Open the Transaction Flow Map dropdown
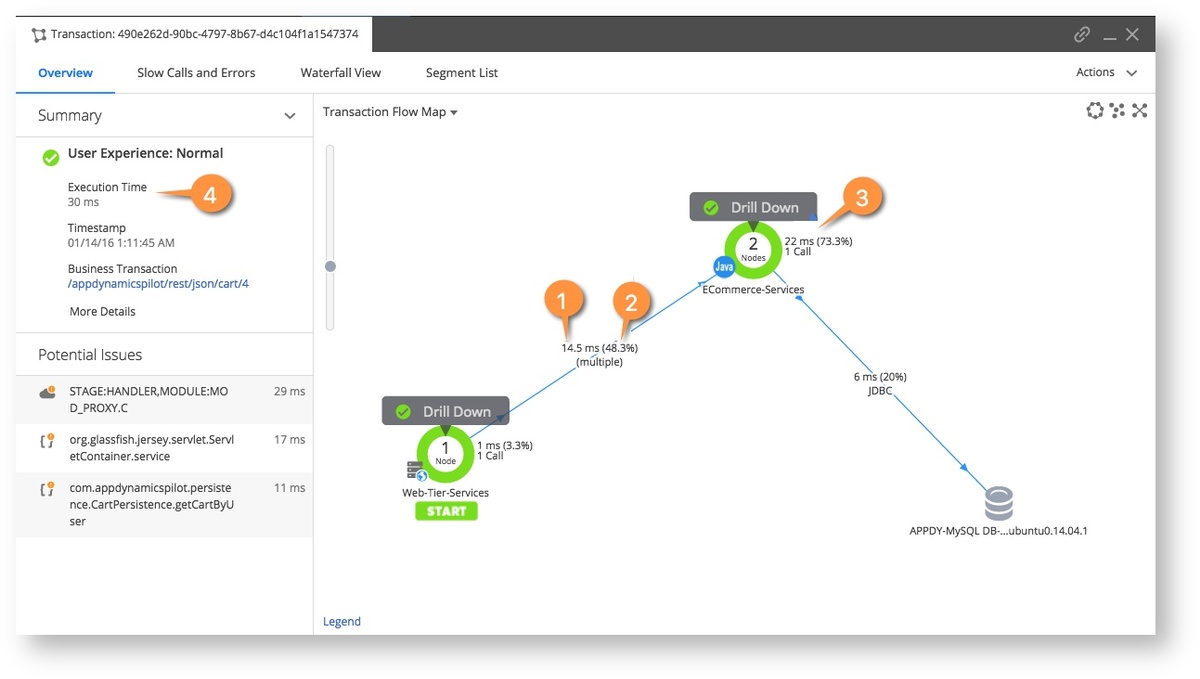 tap(390, 112)
